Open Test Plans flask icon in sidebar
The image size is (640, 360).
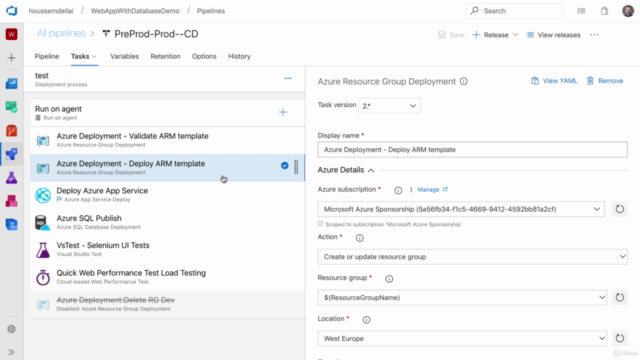pyautogui.click(x=11, y=178)
